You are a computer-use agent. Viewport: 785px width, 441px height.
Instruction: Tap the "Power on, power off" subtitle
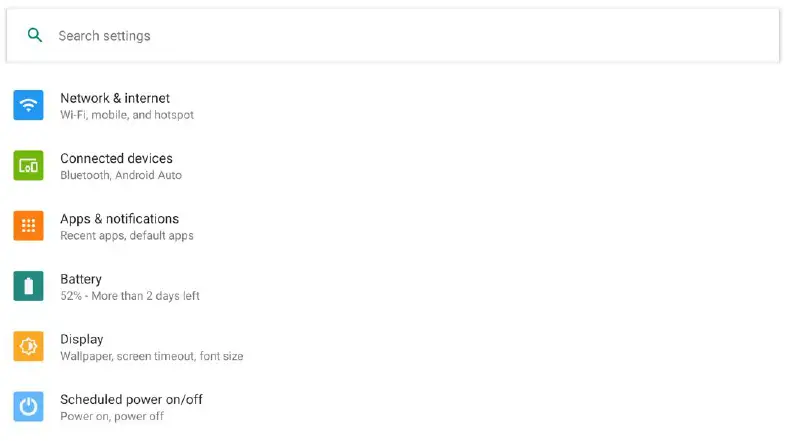(x=112, y=416)
